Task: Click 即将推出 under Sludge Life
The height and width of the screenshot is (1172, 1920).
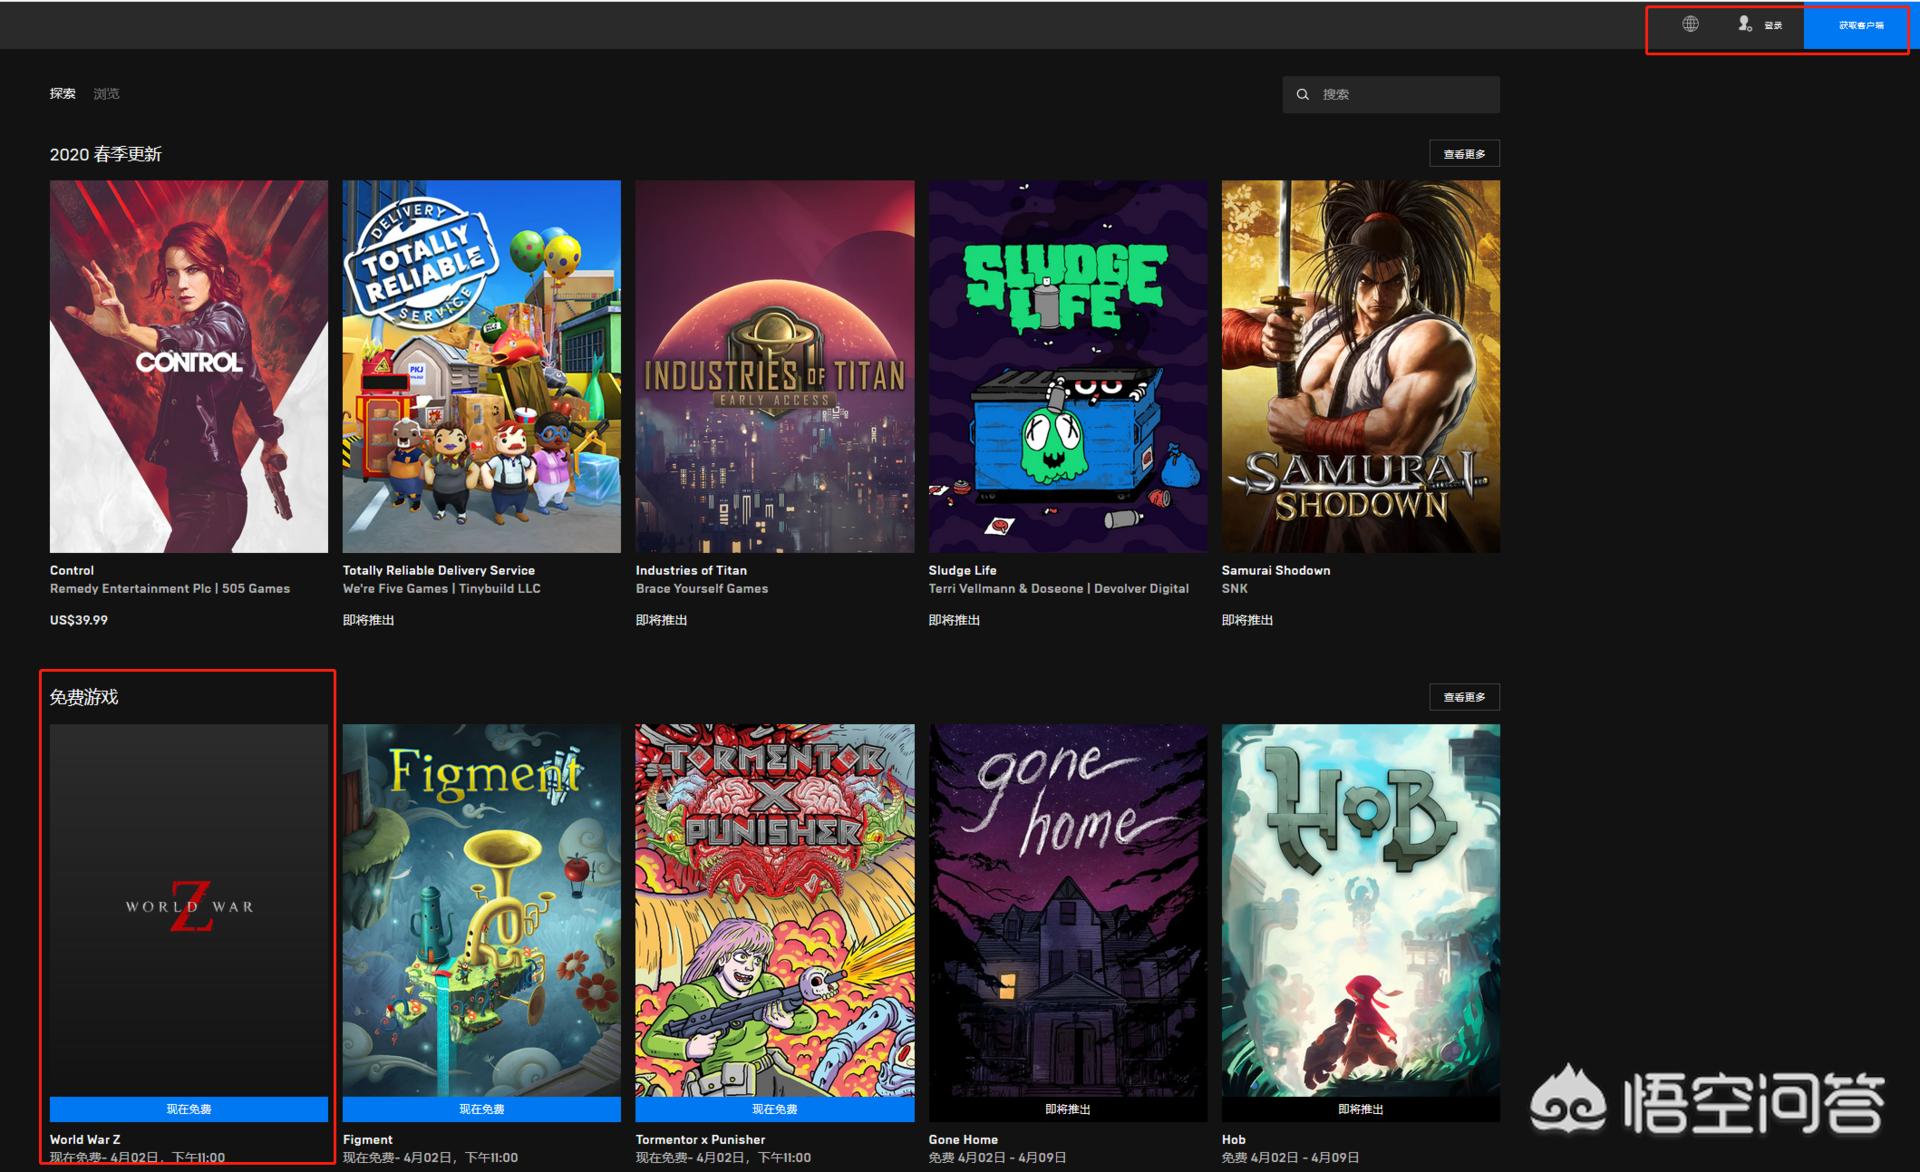Action: click(955, 620)
